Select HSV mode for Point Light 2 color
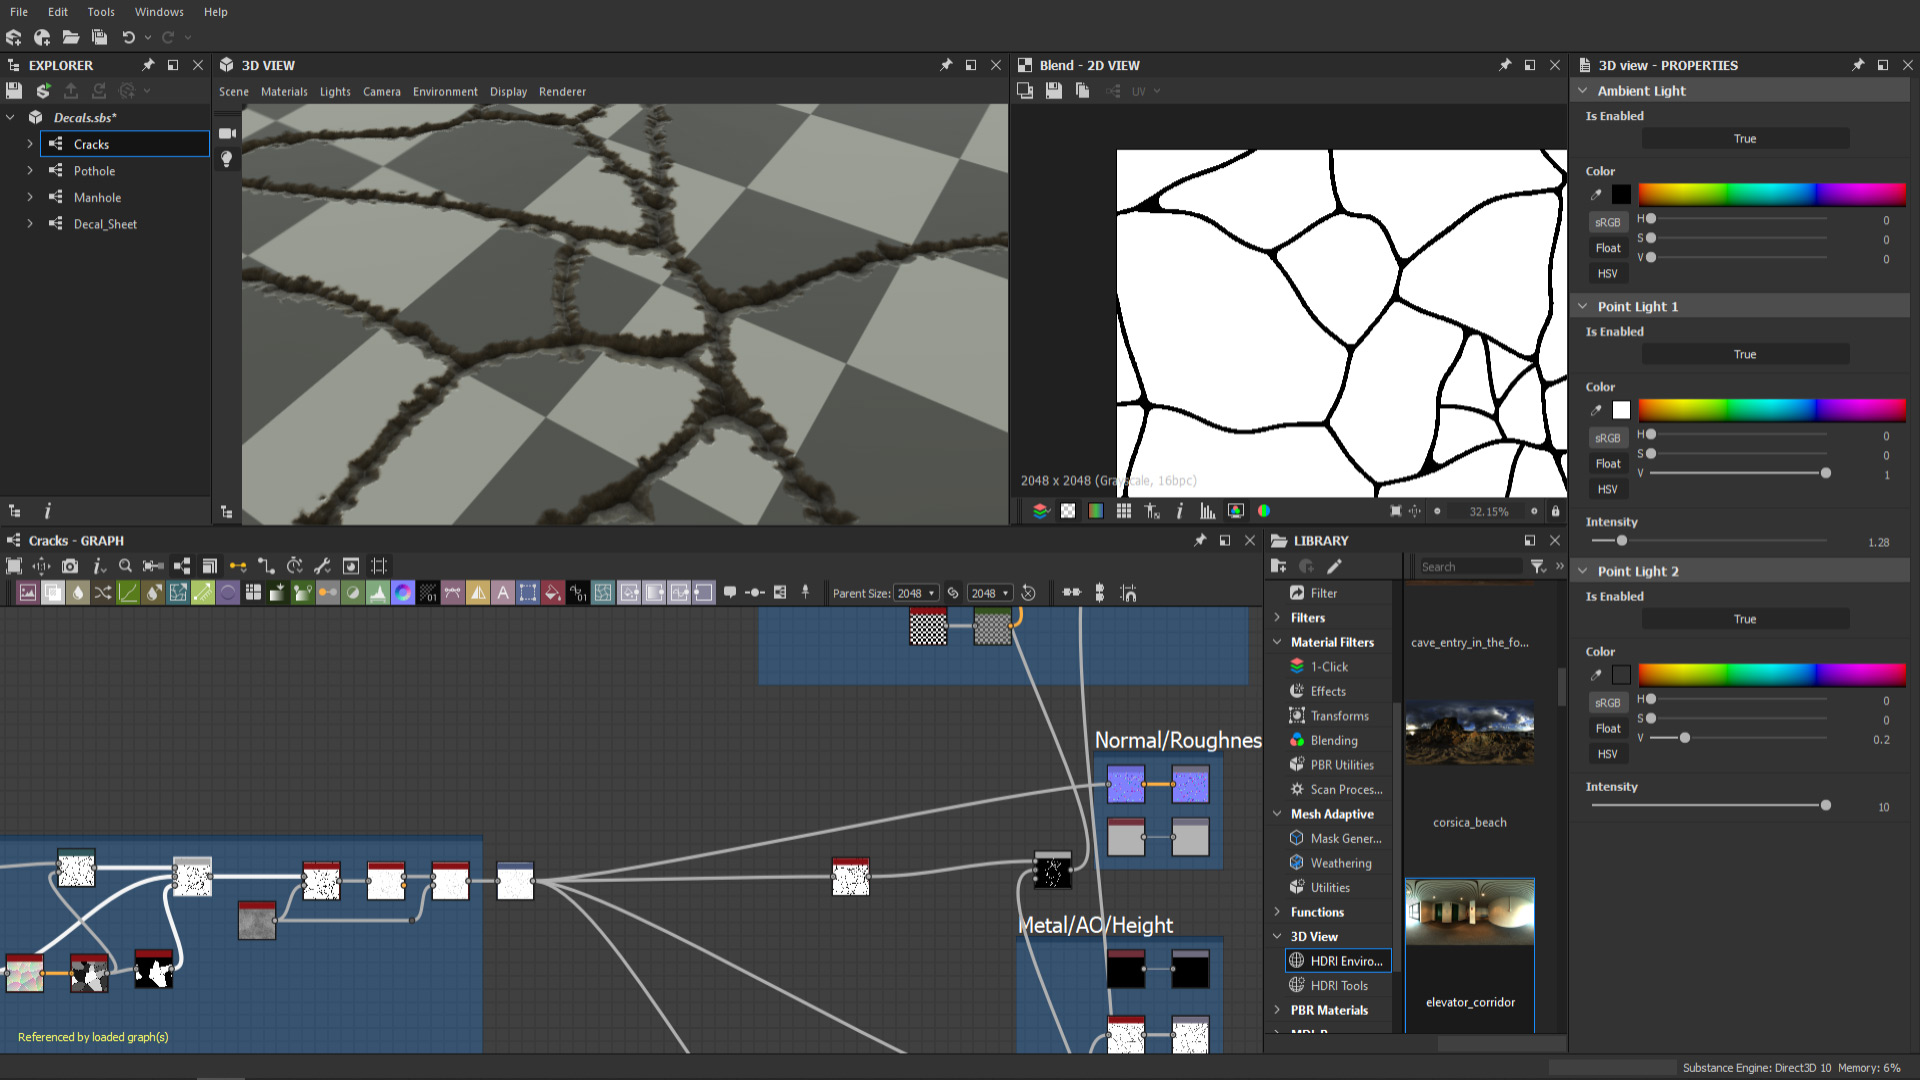 1607,754
